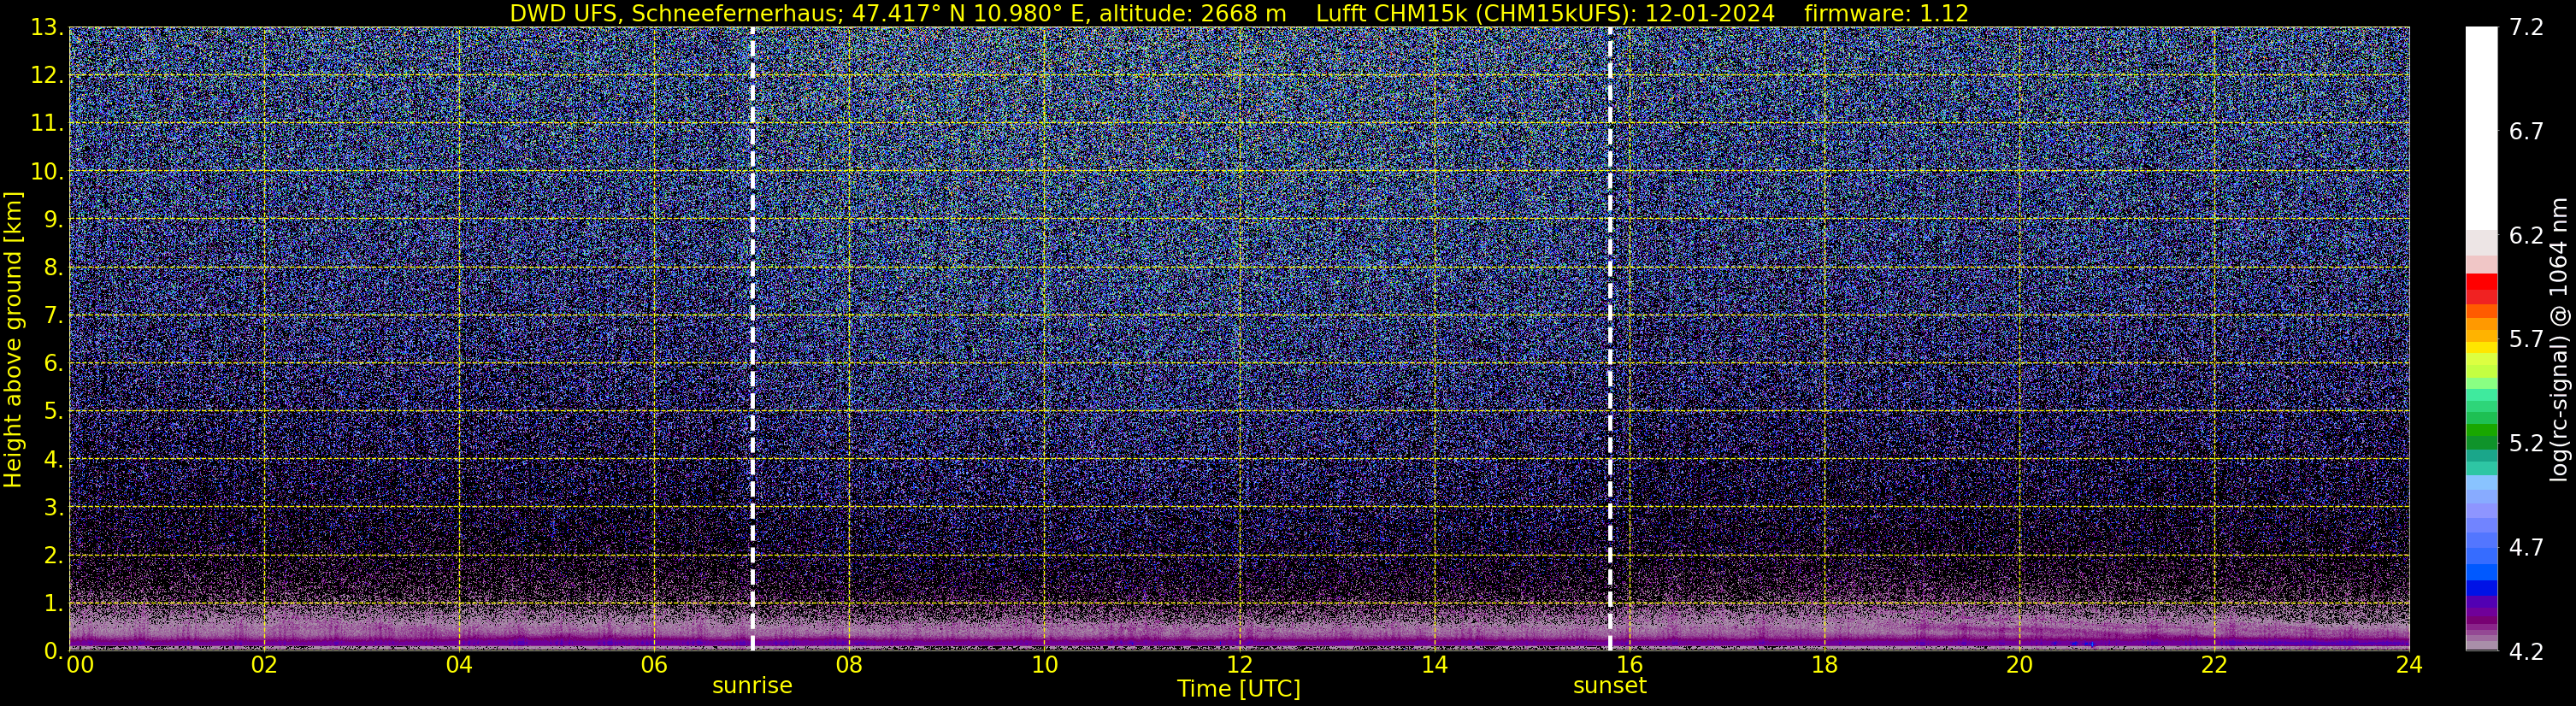Viewport: 2576px width, 706px height.
Task: Click the '00' time axis tick label
Action: 80,665
